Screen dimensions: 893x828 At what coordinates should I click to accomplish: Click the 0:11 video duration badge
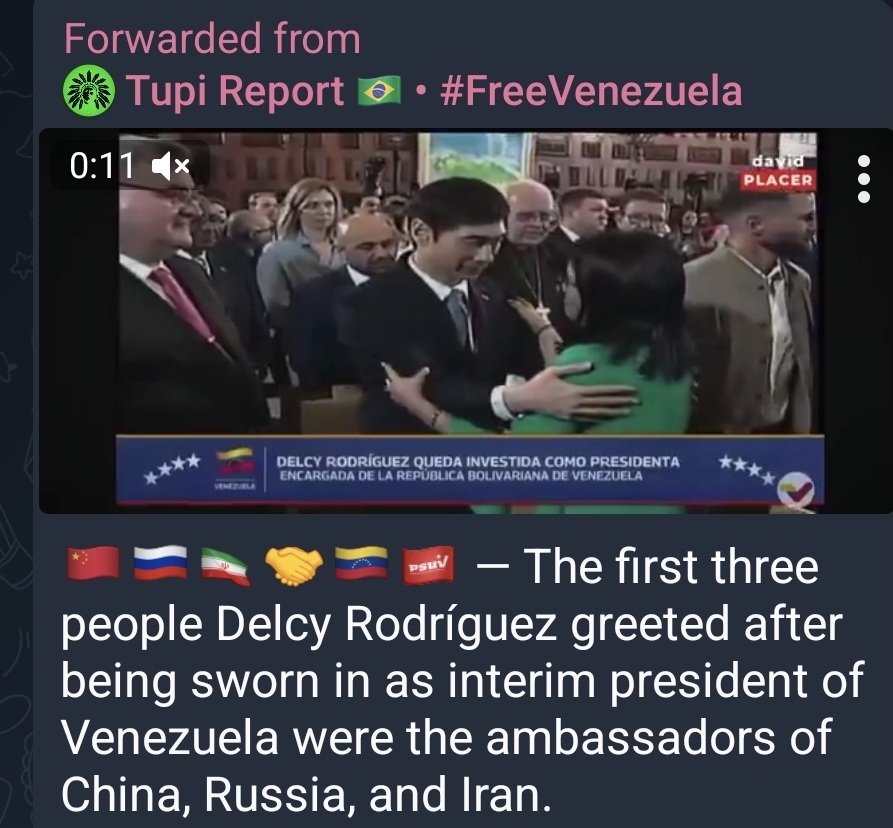pyautogui.click(x=102, y=166)
